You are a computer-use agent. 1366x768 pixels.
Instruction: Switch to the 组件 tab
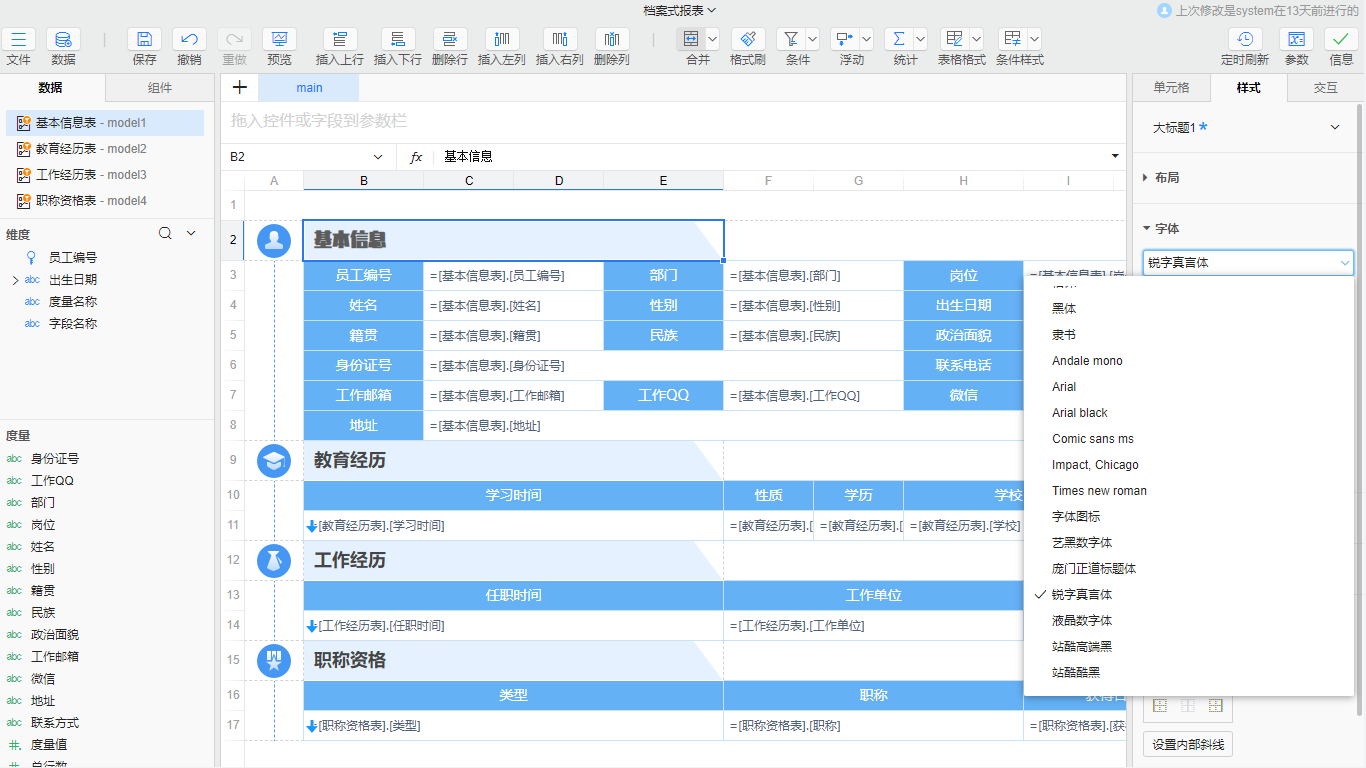point(158,88)
